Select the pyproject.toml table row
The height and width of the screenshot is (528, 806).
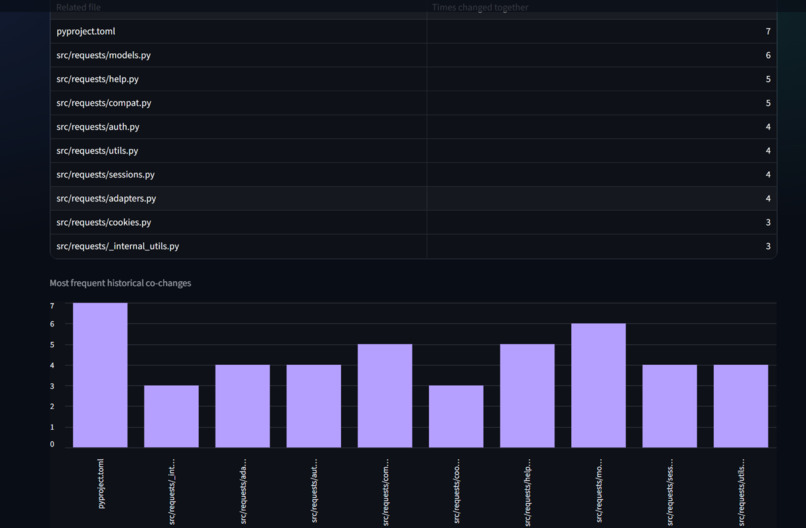(x=413, y=31)
